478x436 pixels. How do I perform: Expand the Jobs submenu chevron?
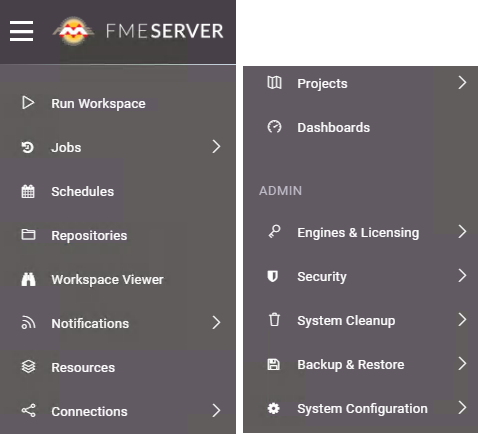(x=216, y=147)
